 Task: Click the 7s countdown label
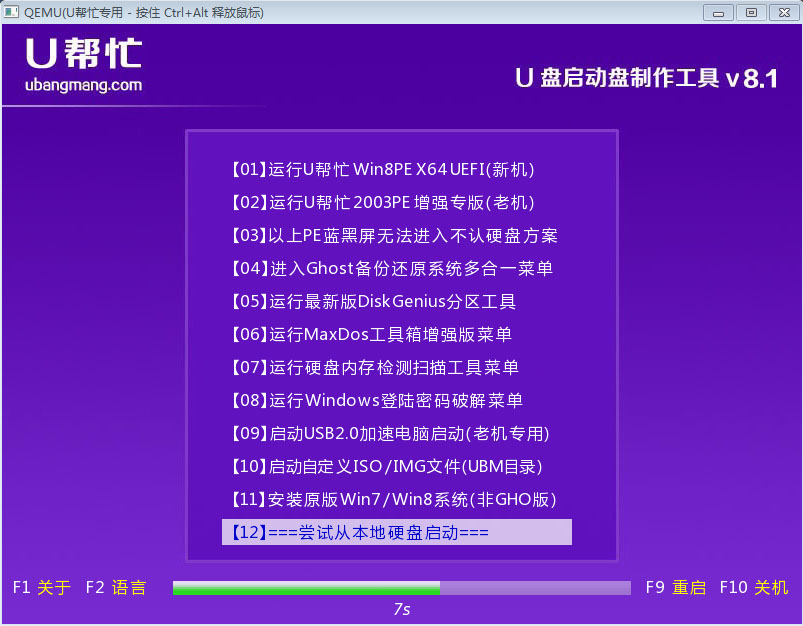[x=405, y=608]
